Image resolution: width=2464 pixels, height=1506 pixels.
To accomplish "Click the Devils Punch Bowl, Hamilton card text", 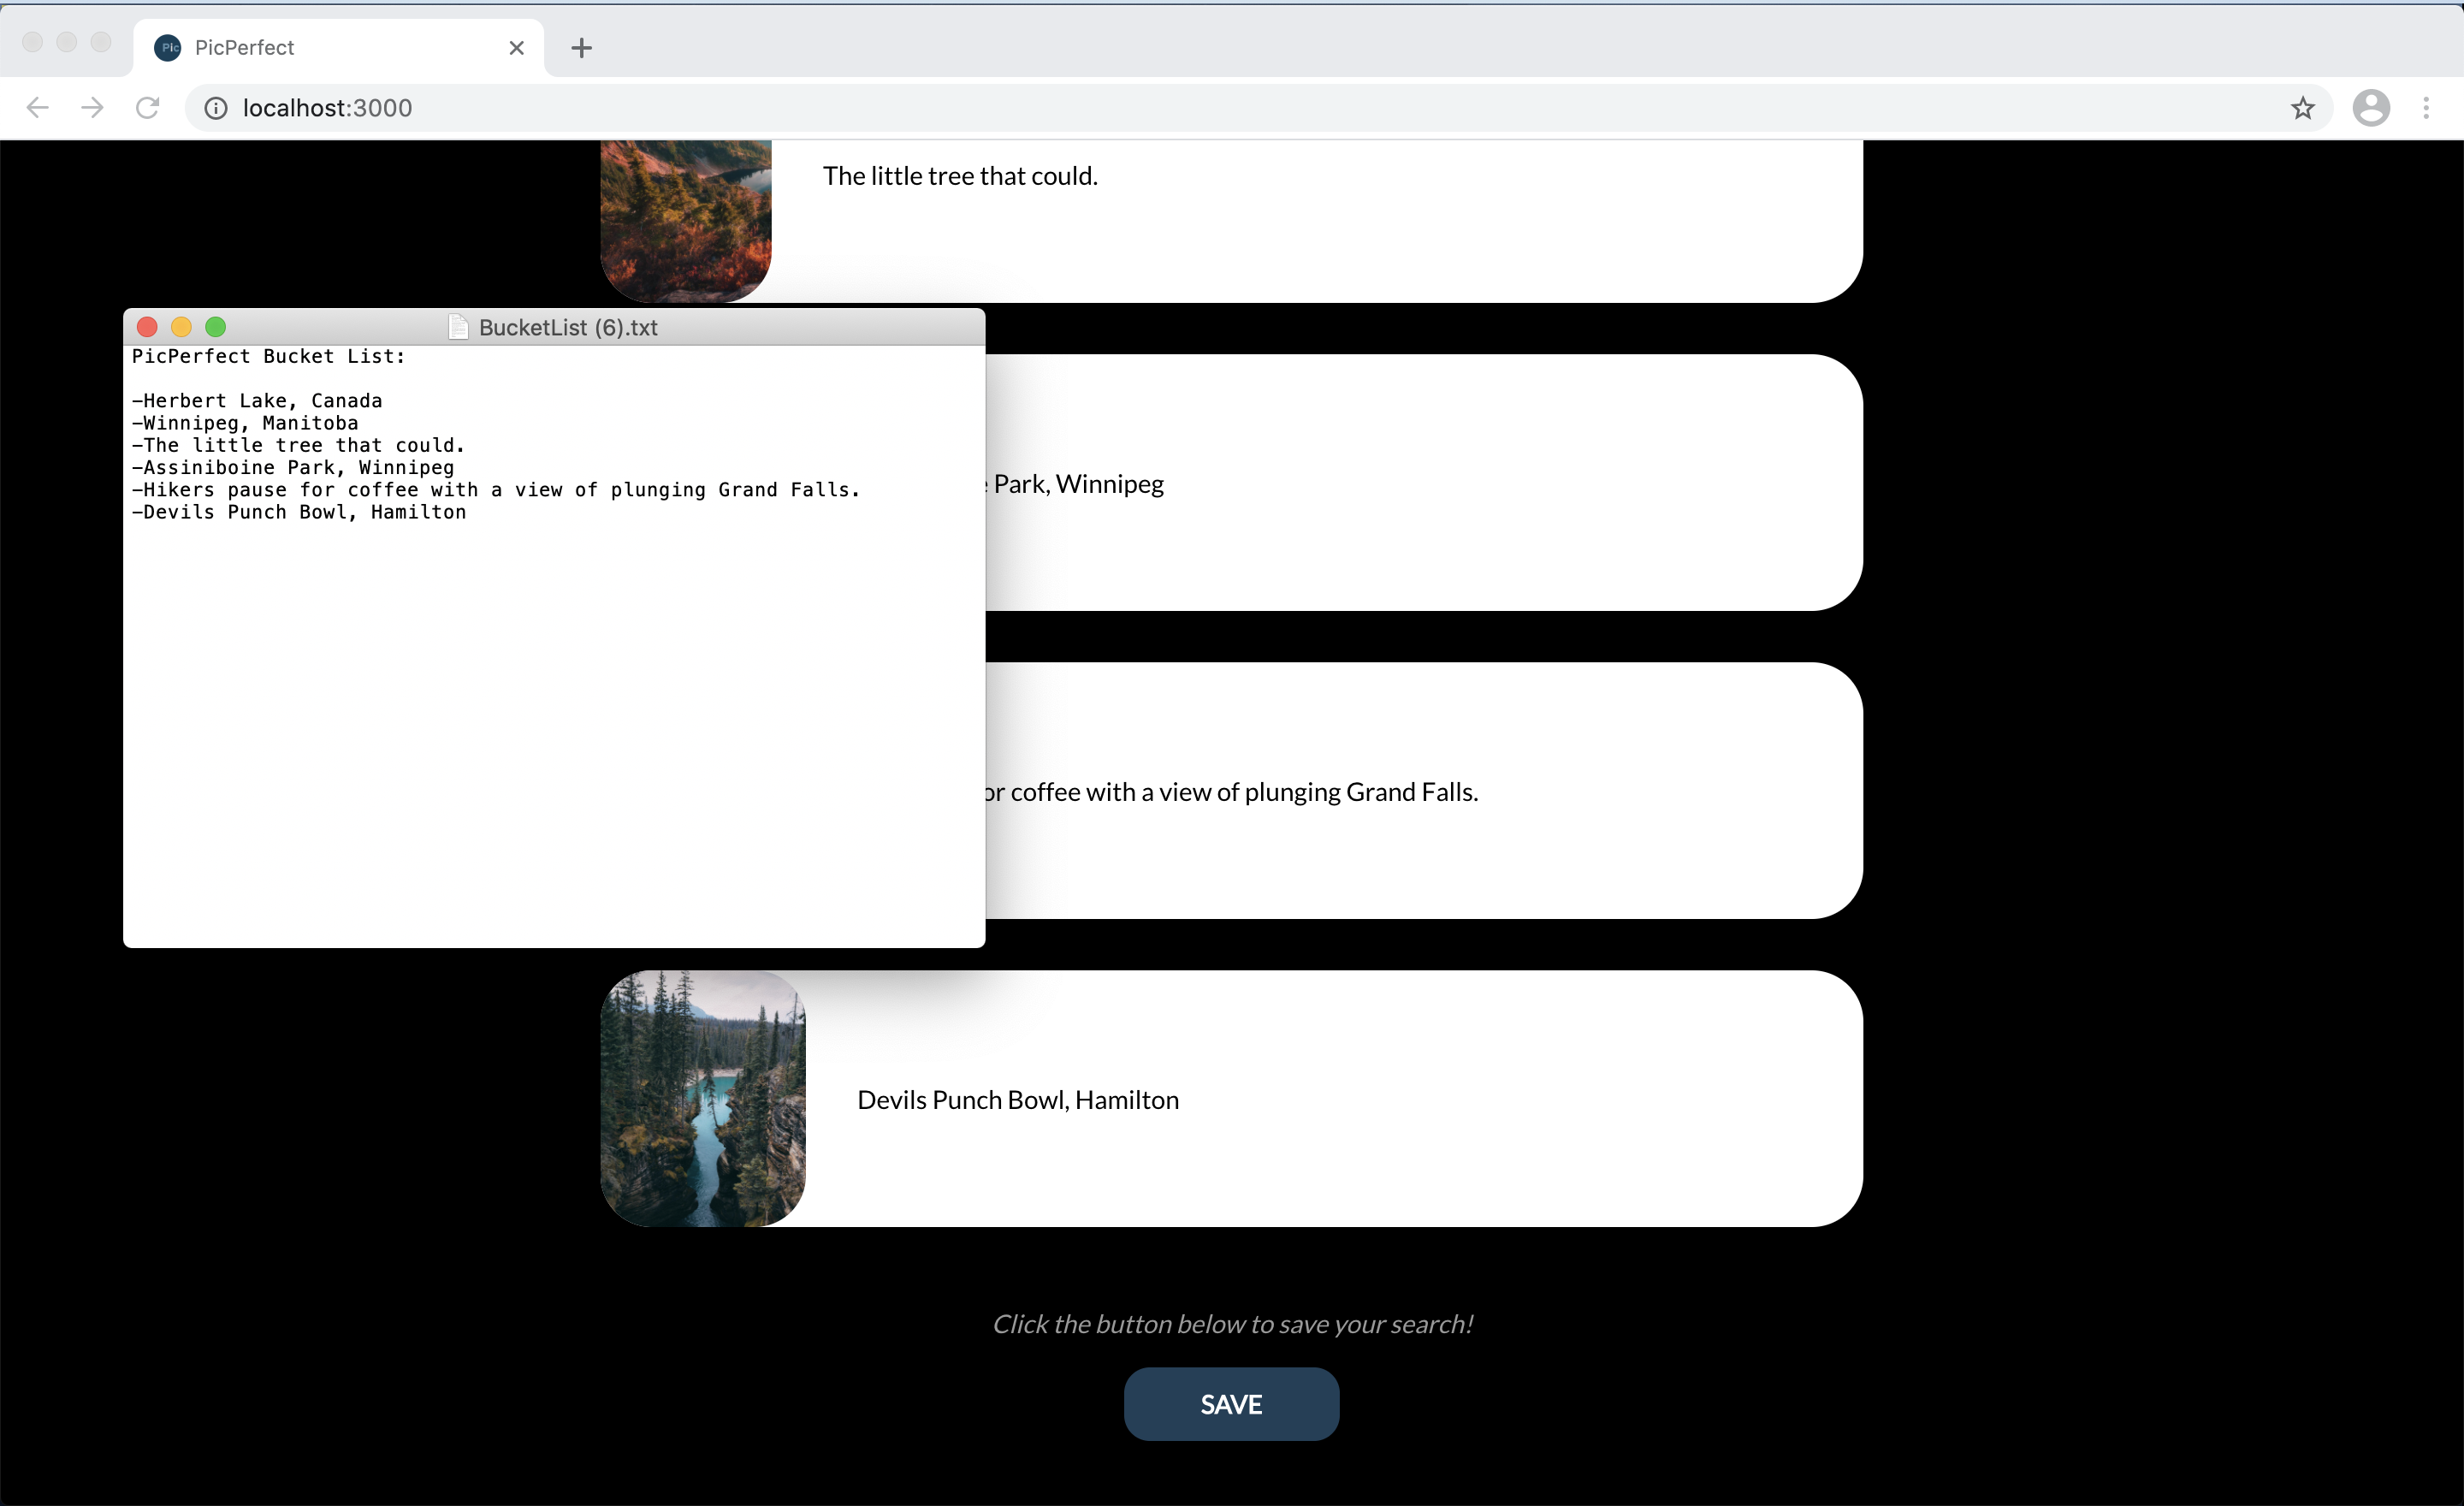I will point(1017,1100).
